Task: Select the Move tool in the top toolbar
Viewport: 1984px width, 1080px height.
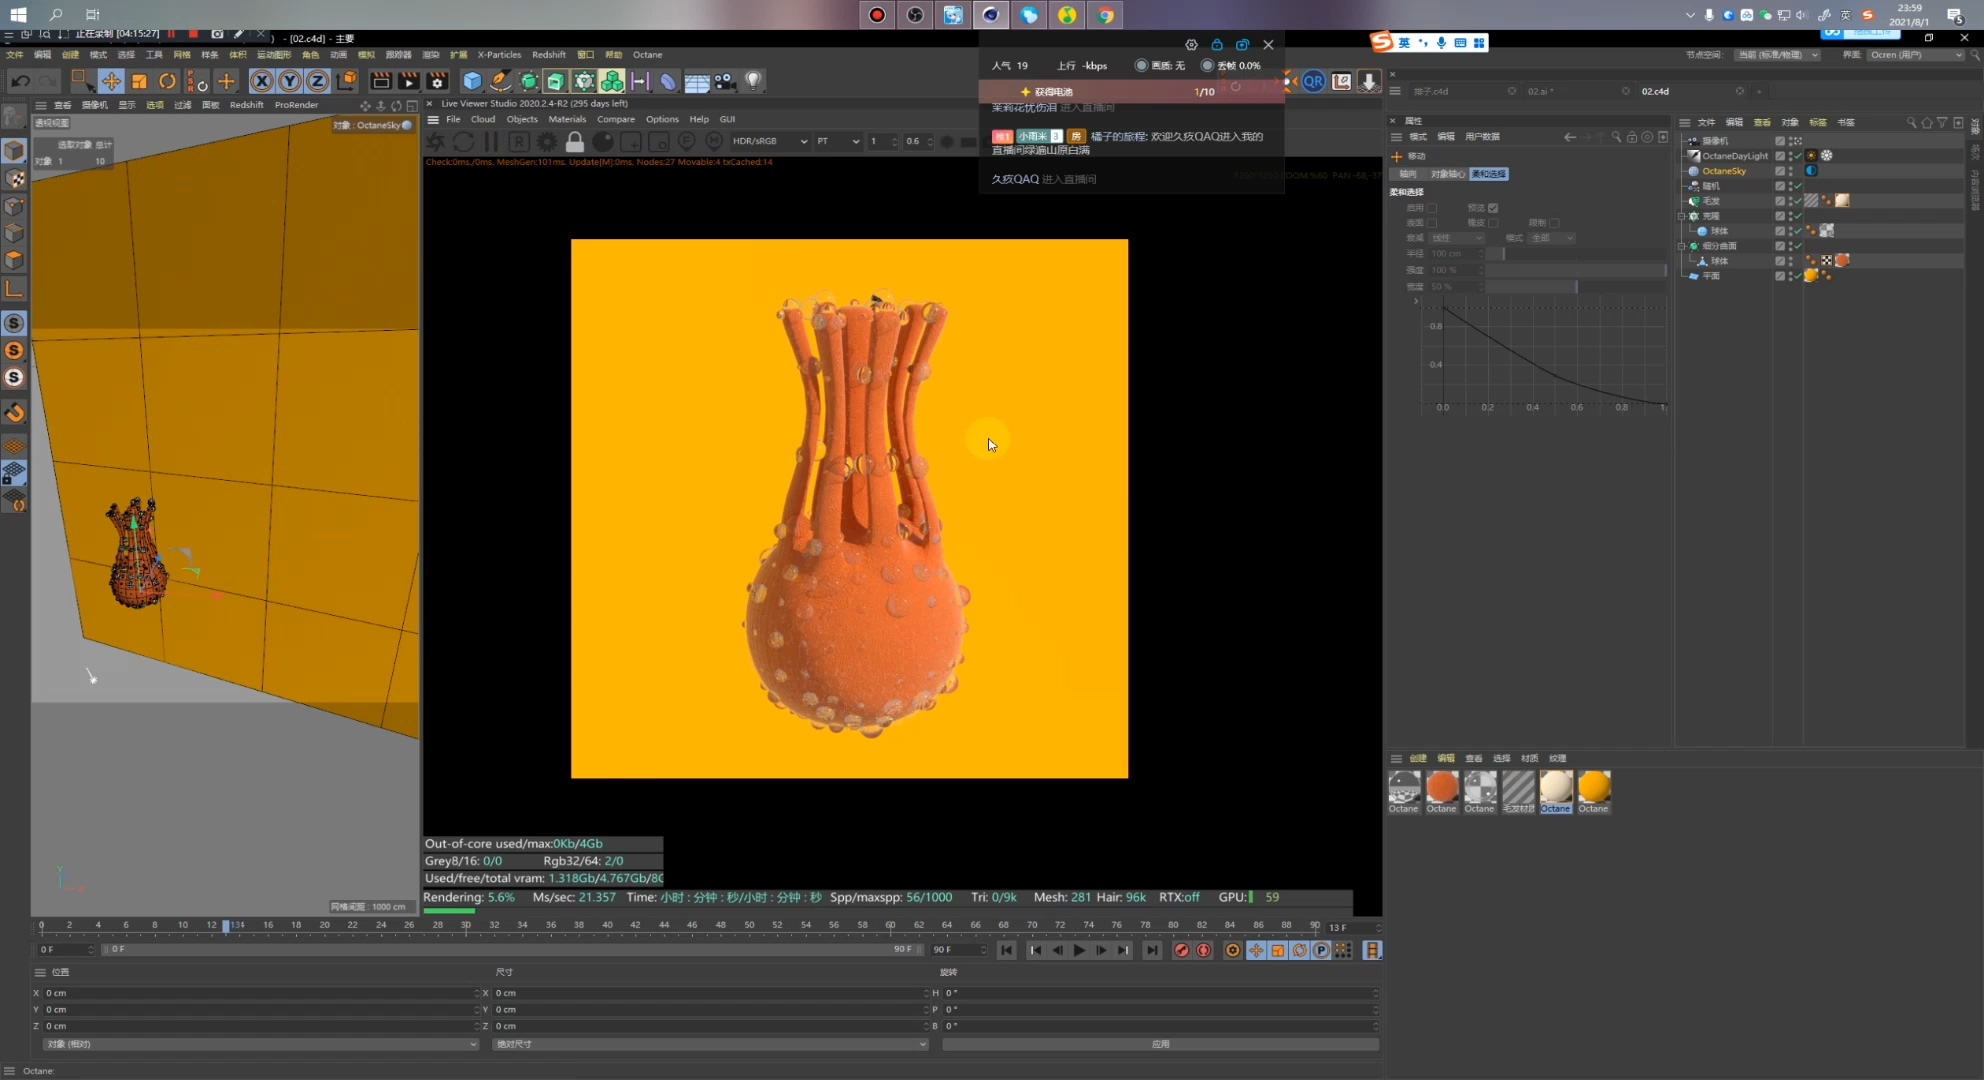Action: 111,81
